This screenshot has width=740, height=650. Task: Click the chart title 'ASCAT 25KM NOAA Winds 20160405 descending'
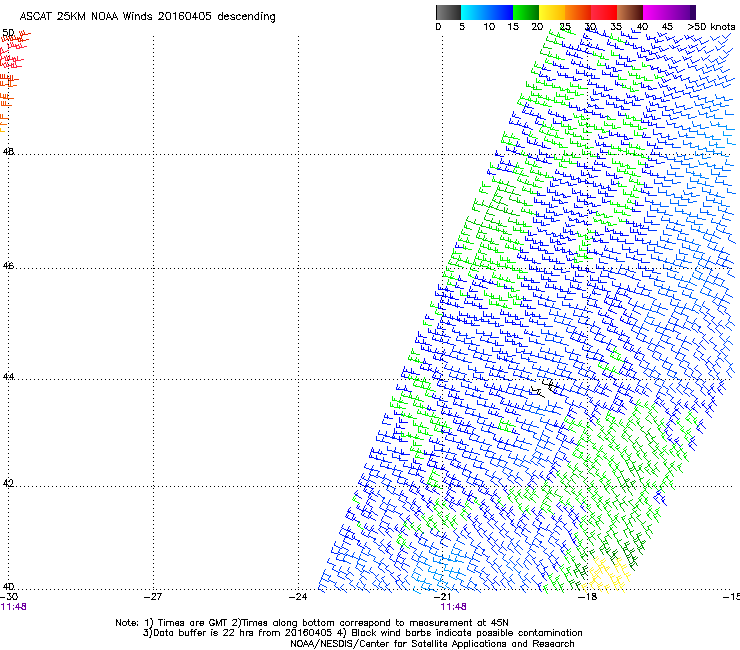(x=147, y=17)
